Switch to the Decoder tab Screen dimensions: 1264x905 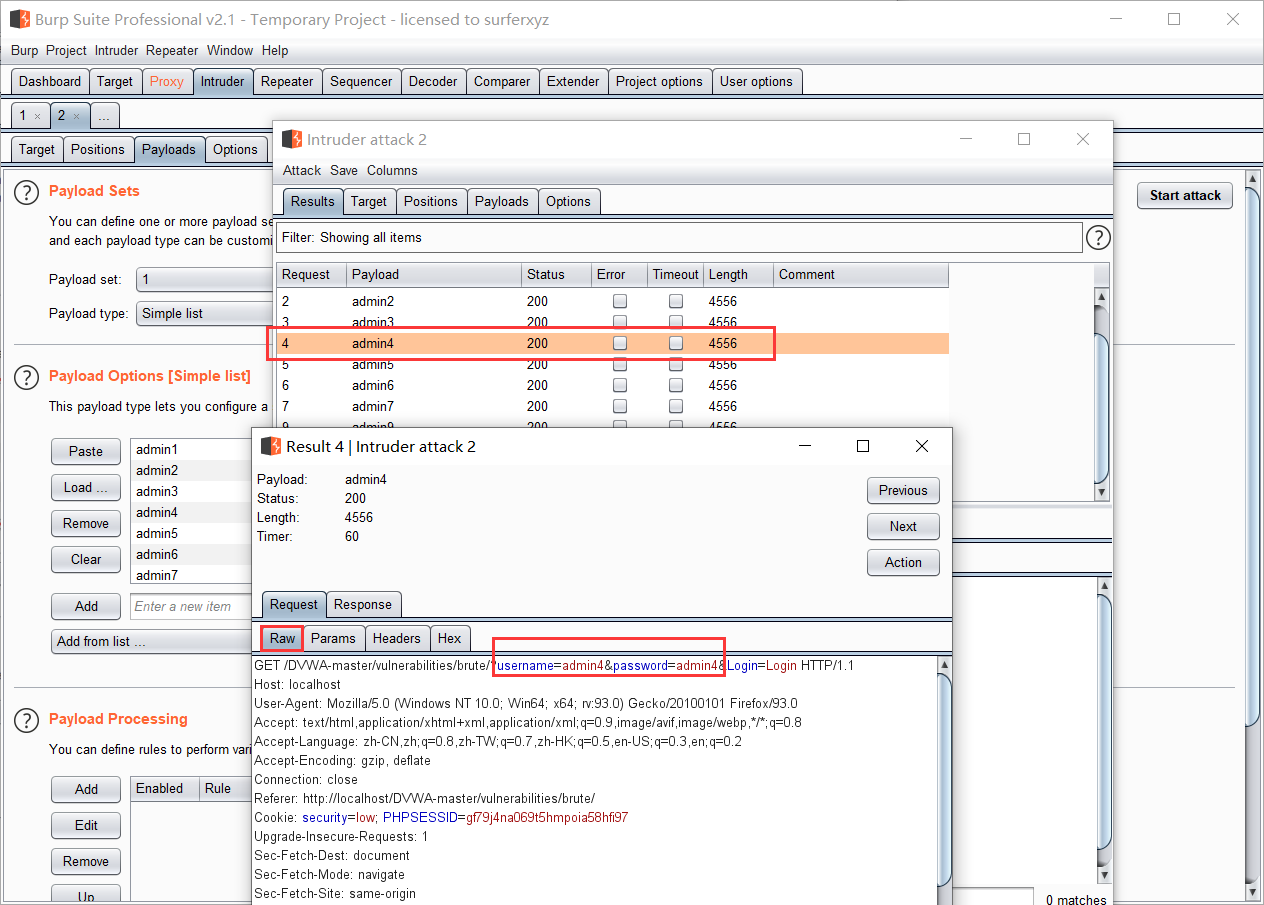(x=433, y=82)
